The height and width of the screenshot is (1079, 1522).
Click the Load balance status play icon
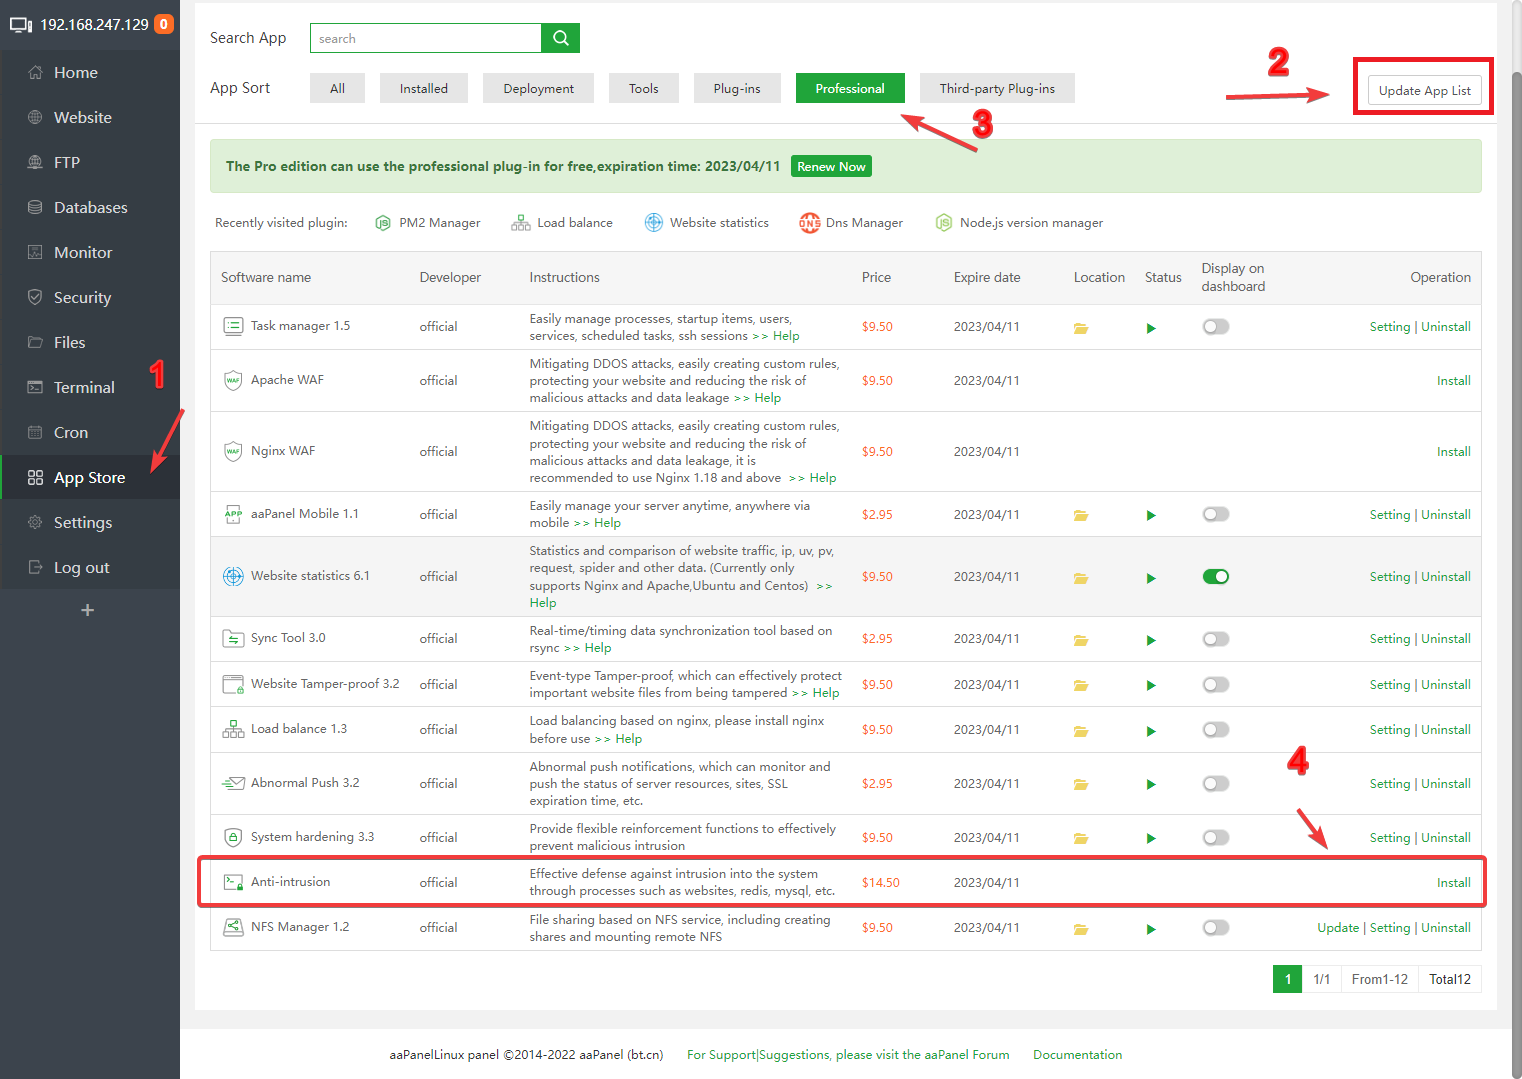click(x=1151, y=731)
